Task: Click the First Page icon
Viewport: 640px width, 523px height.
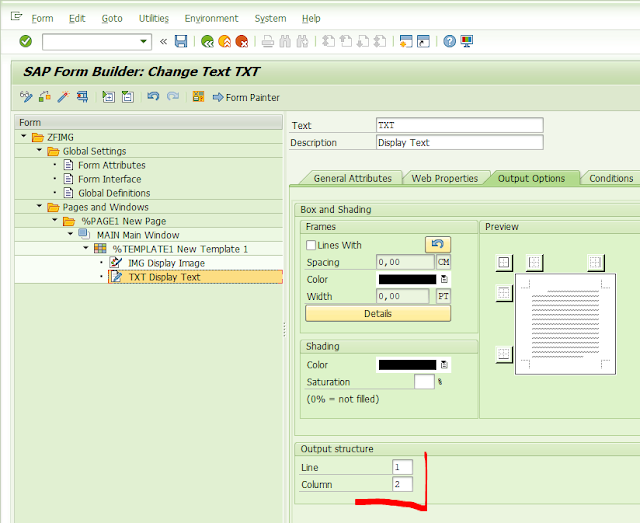Action: point(328,41)
